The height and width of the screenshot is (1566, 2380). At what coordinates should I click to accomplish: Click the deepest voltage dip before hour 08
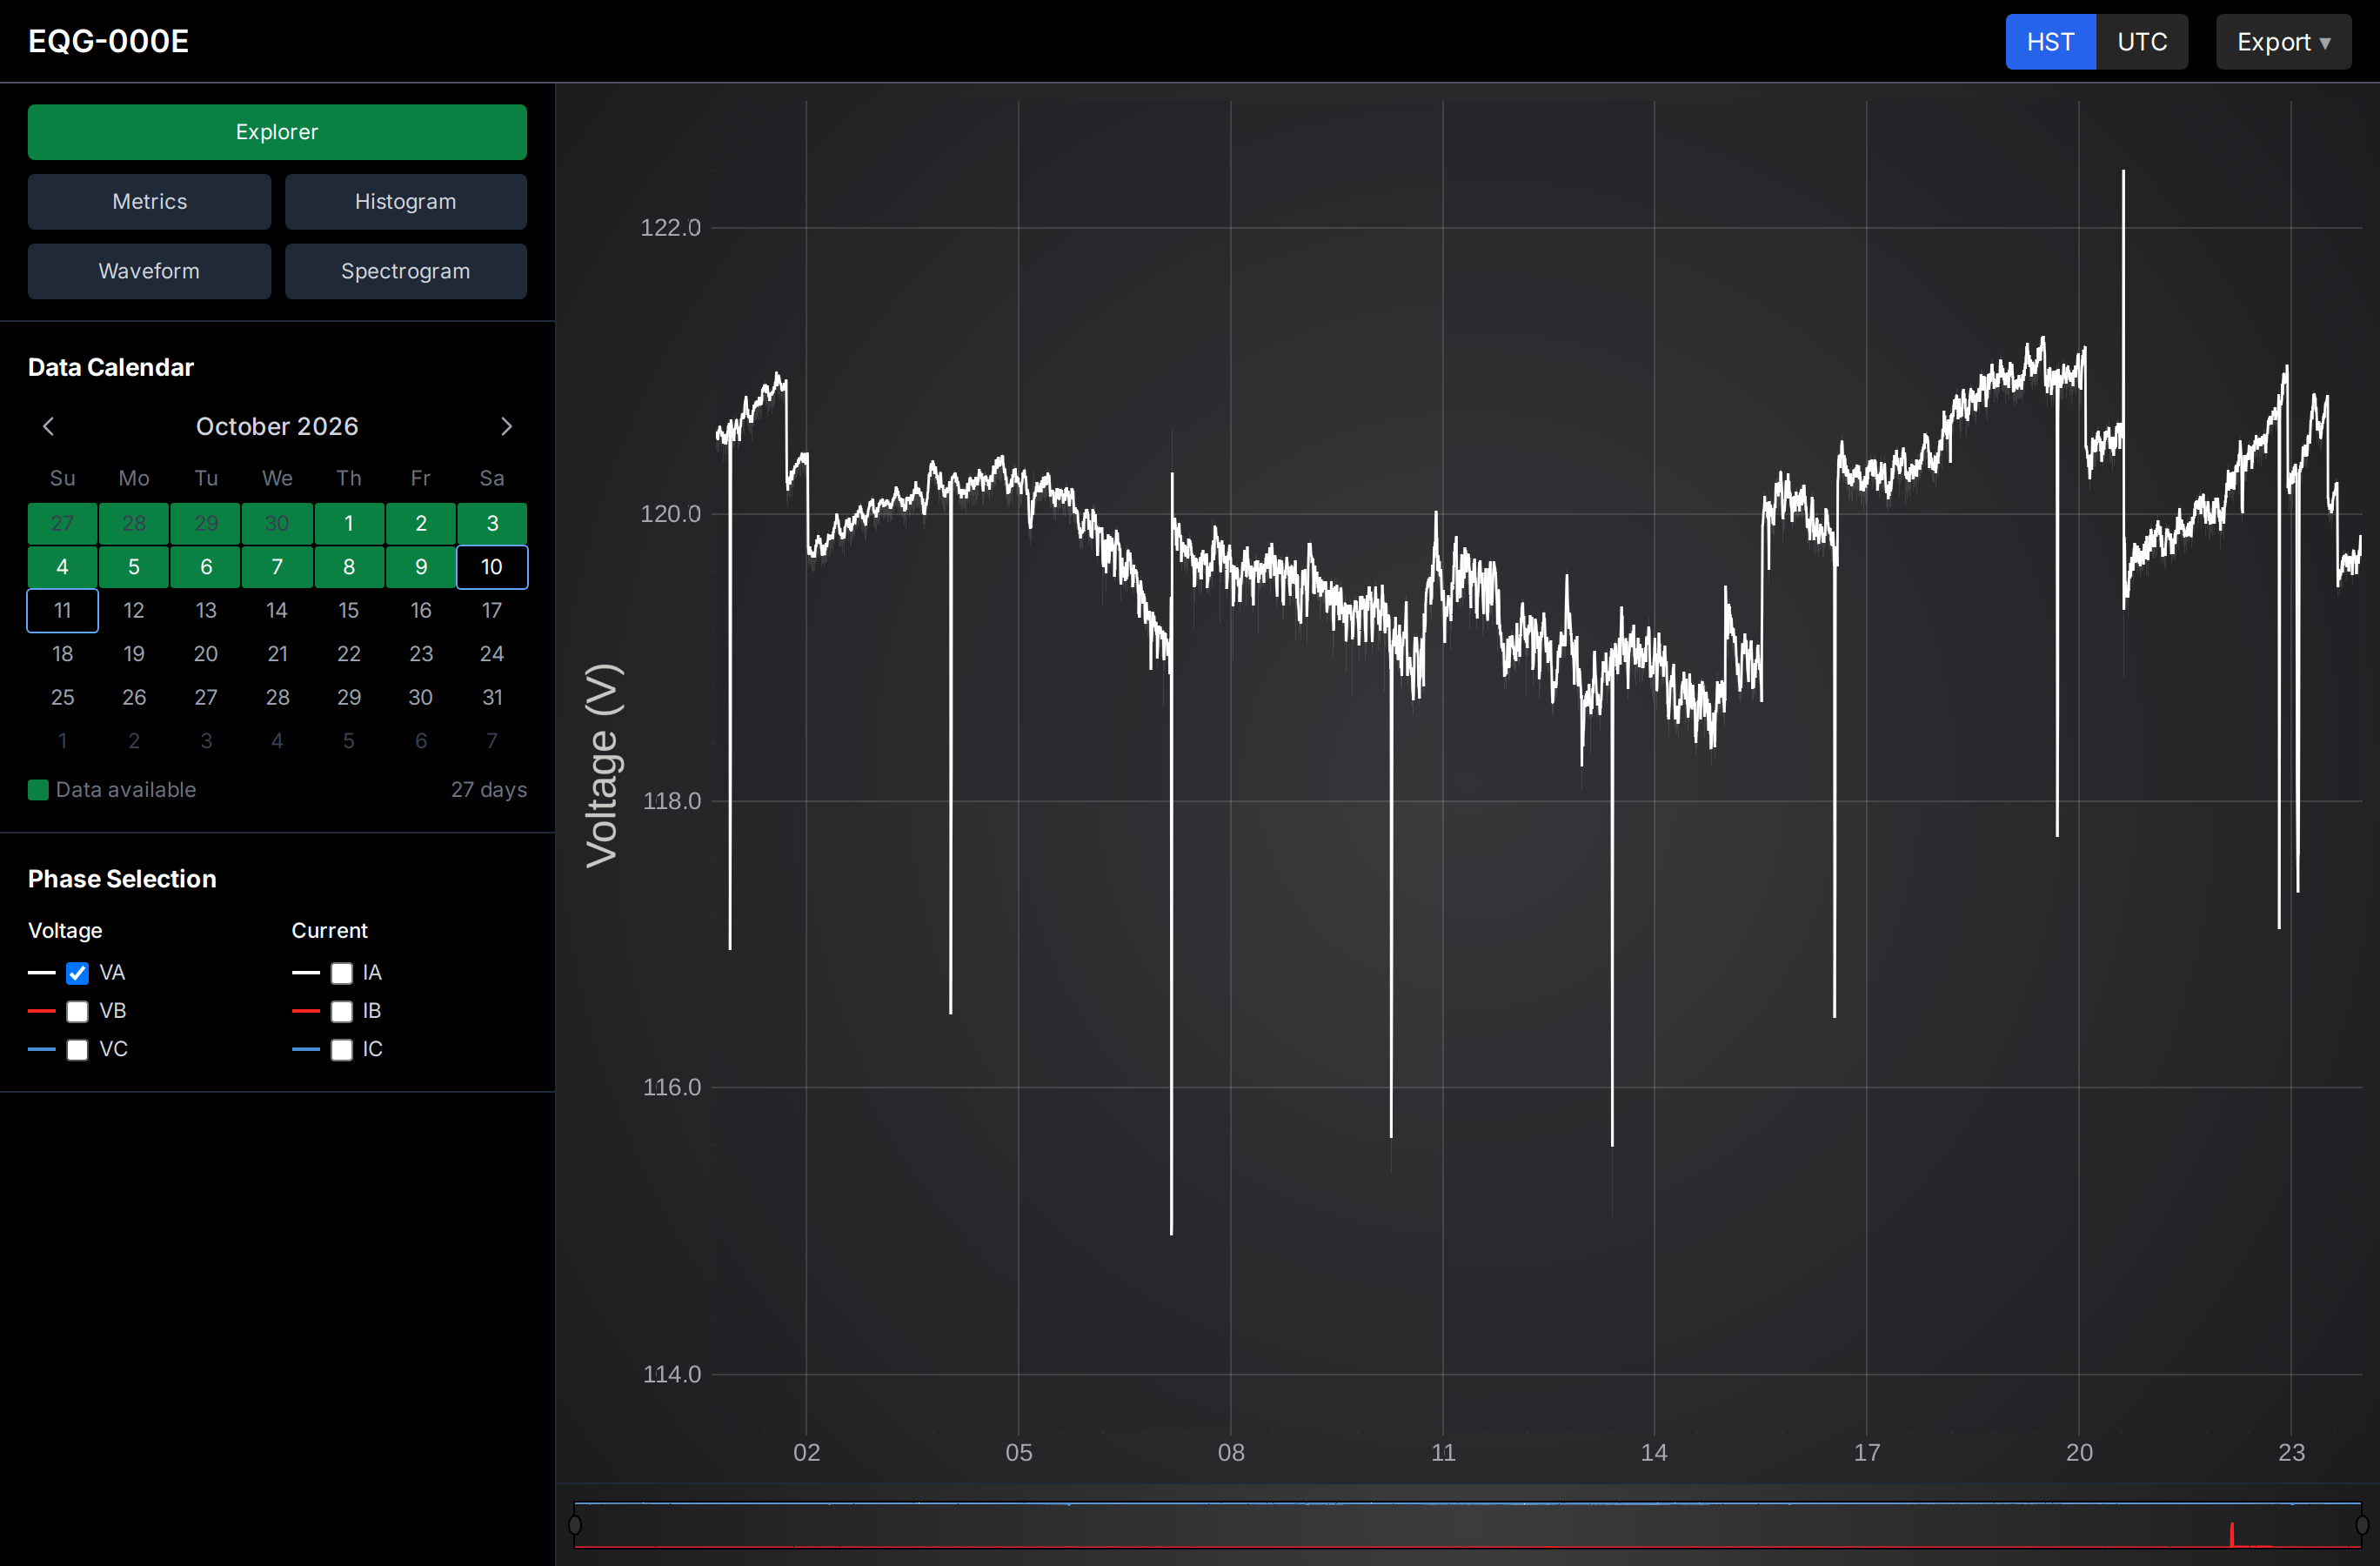pyautogui.click(x=1171, y=950)
